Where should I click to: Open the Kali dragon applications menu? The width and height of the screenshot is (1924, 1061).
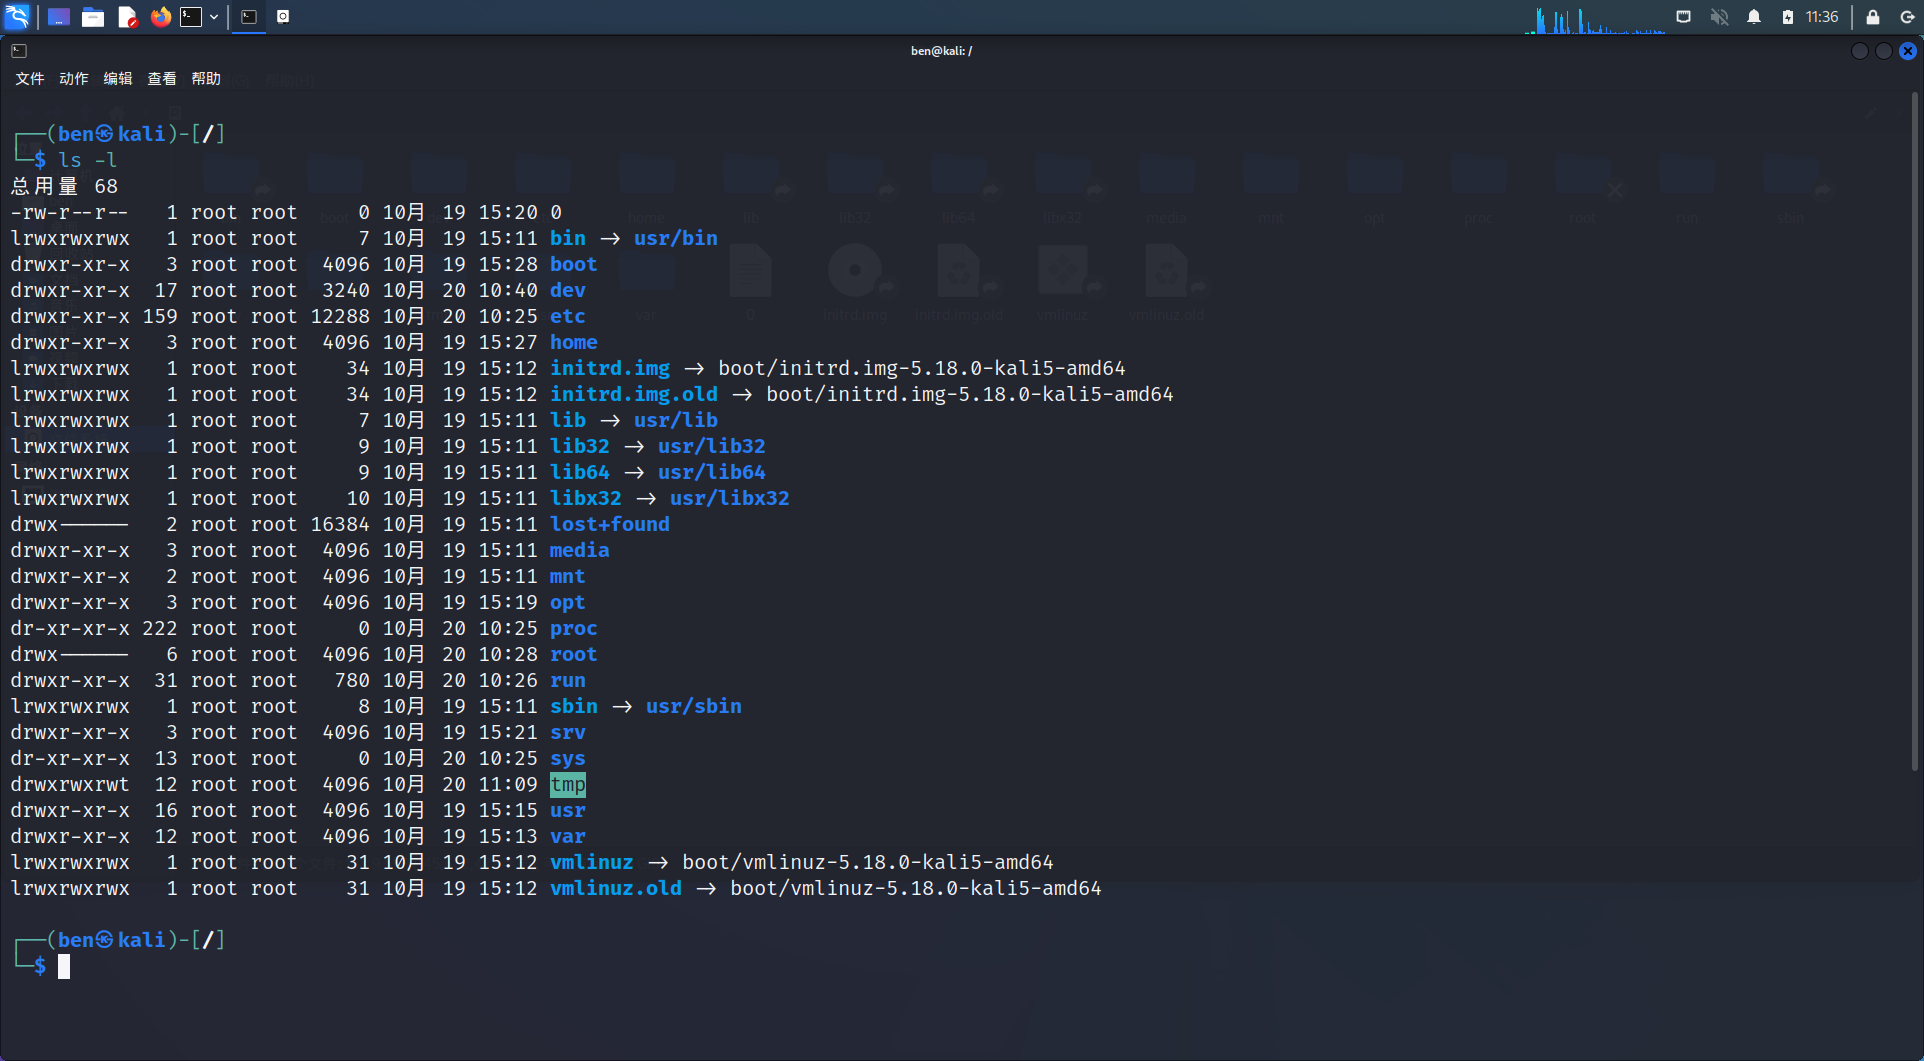point(18,16)
